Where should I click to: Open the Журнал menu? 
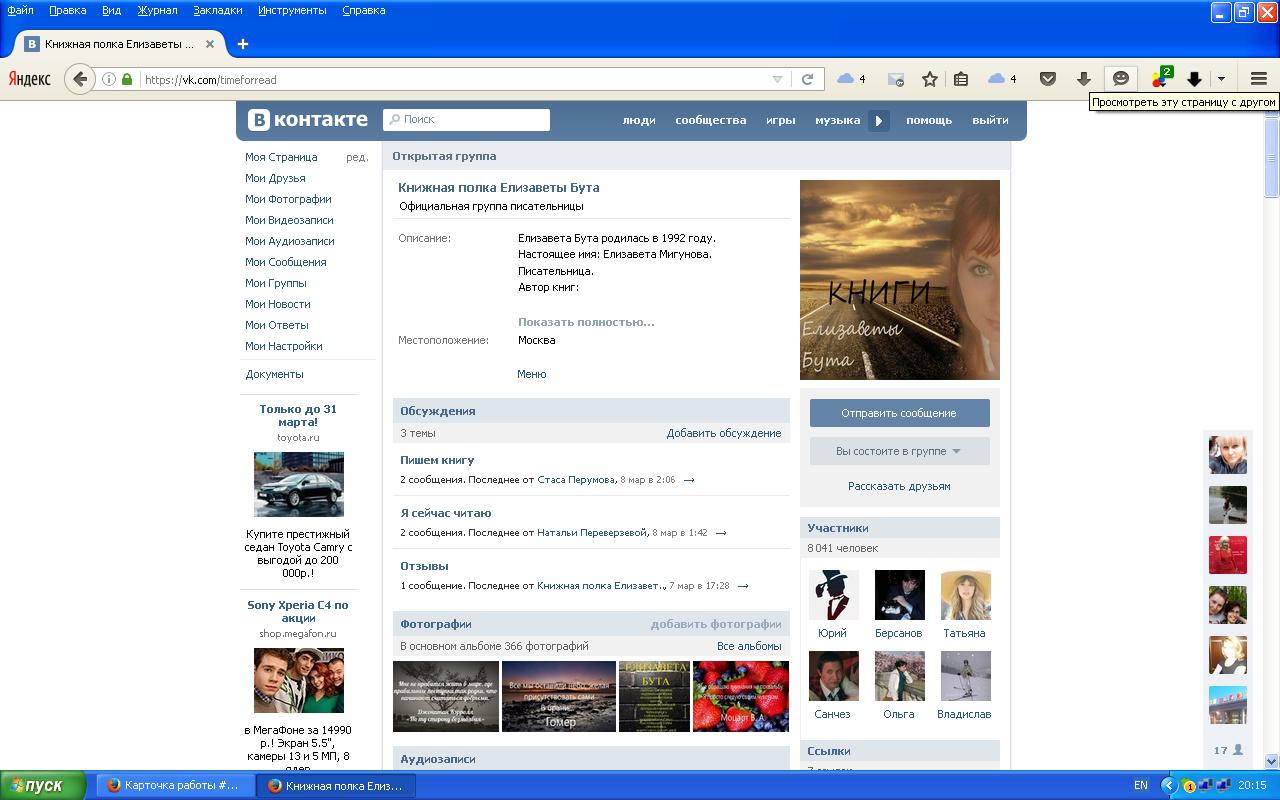(x=157, y=10)
